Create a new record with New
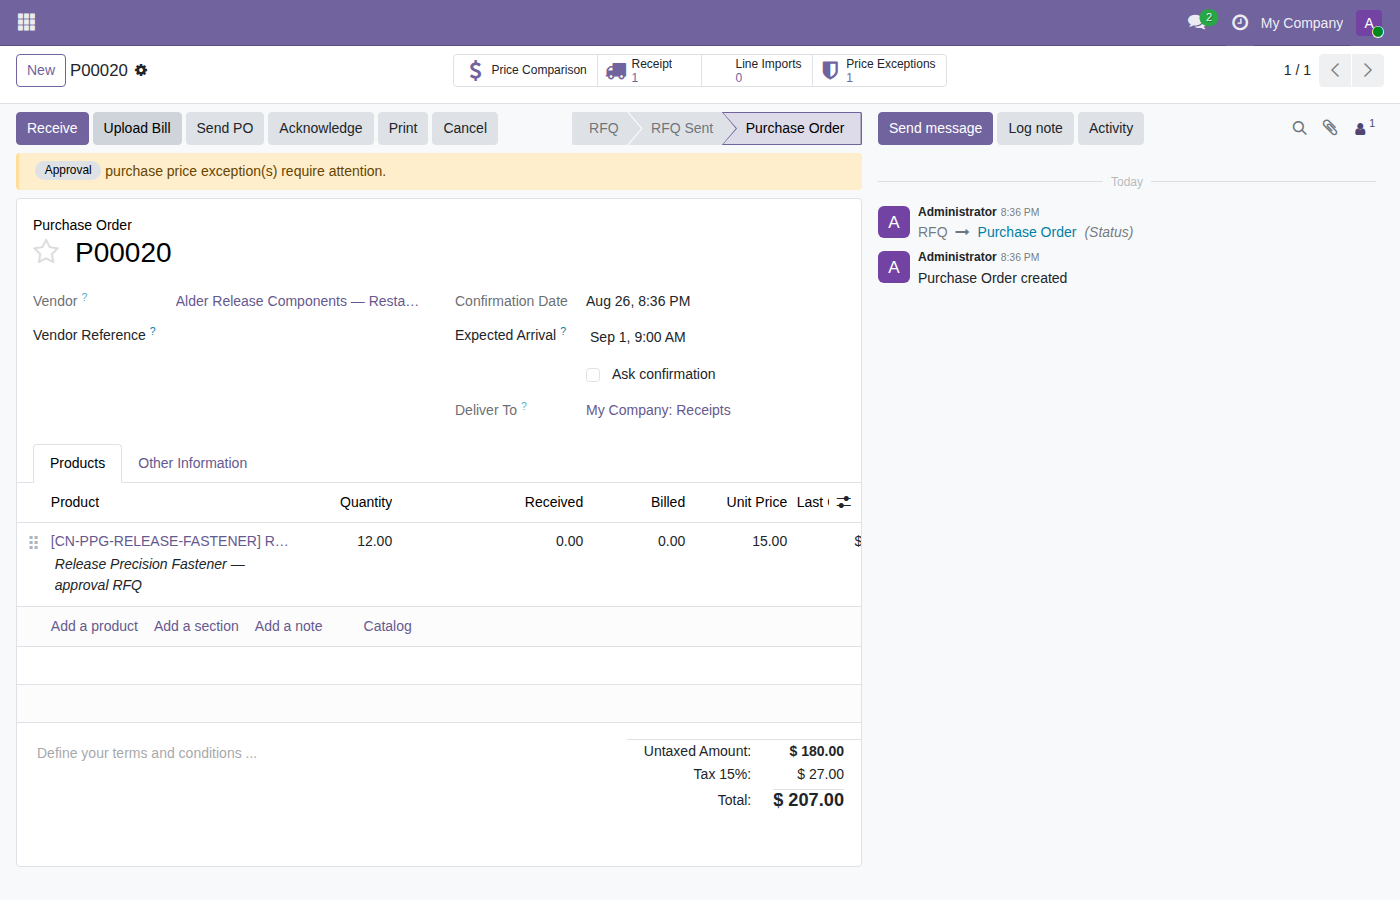 (41, 70)
